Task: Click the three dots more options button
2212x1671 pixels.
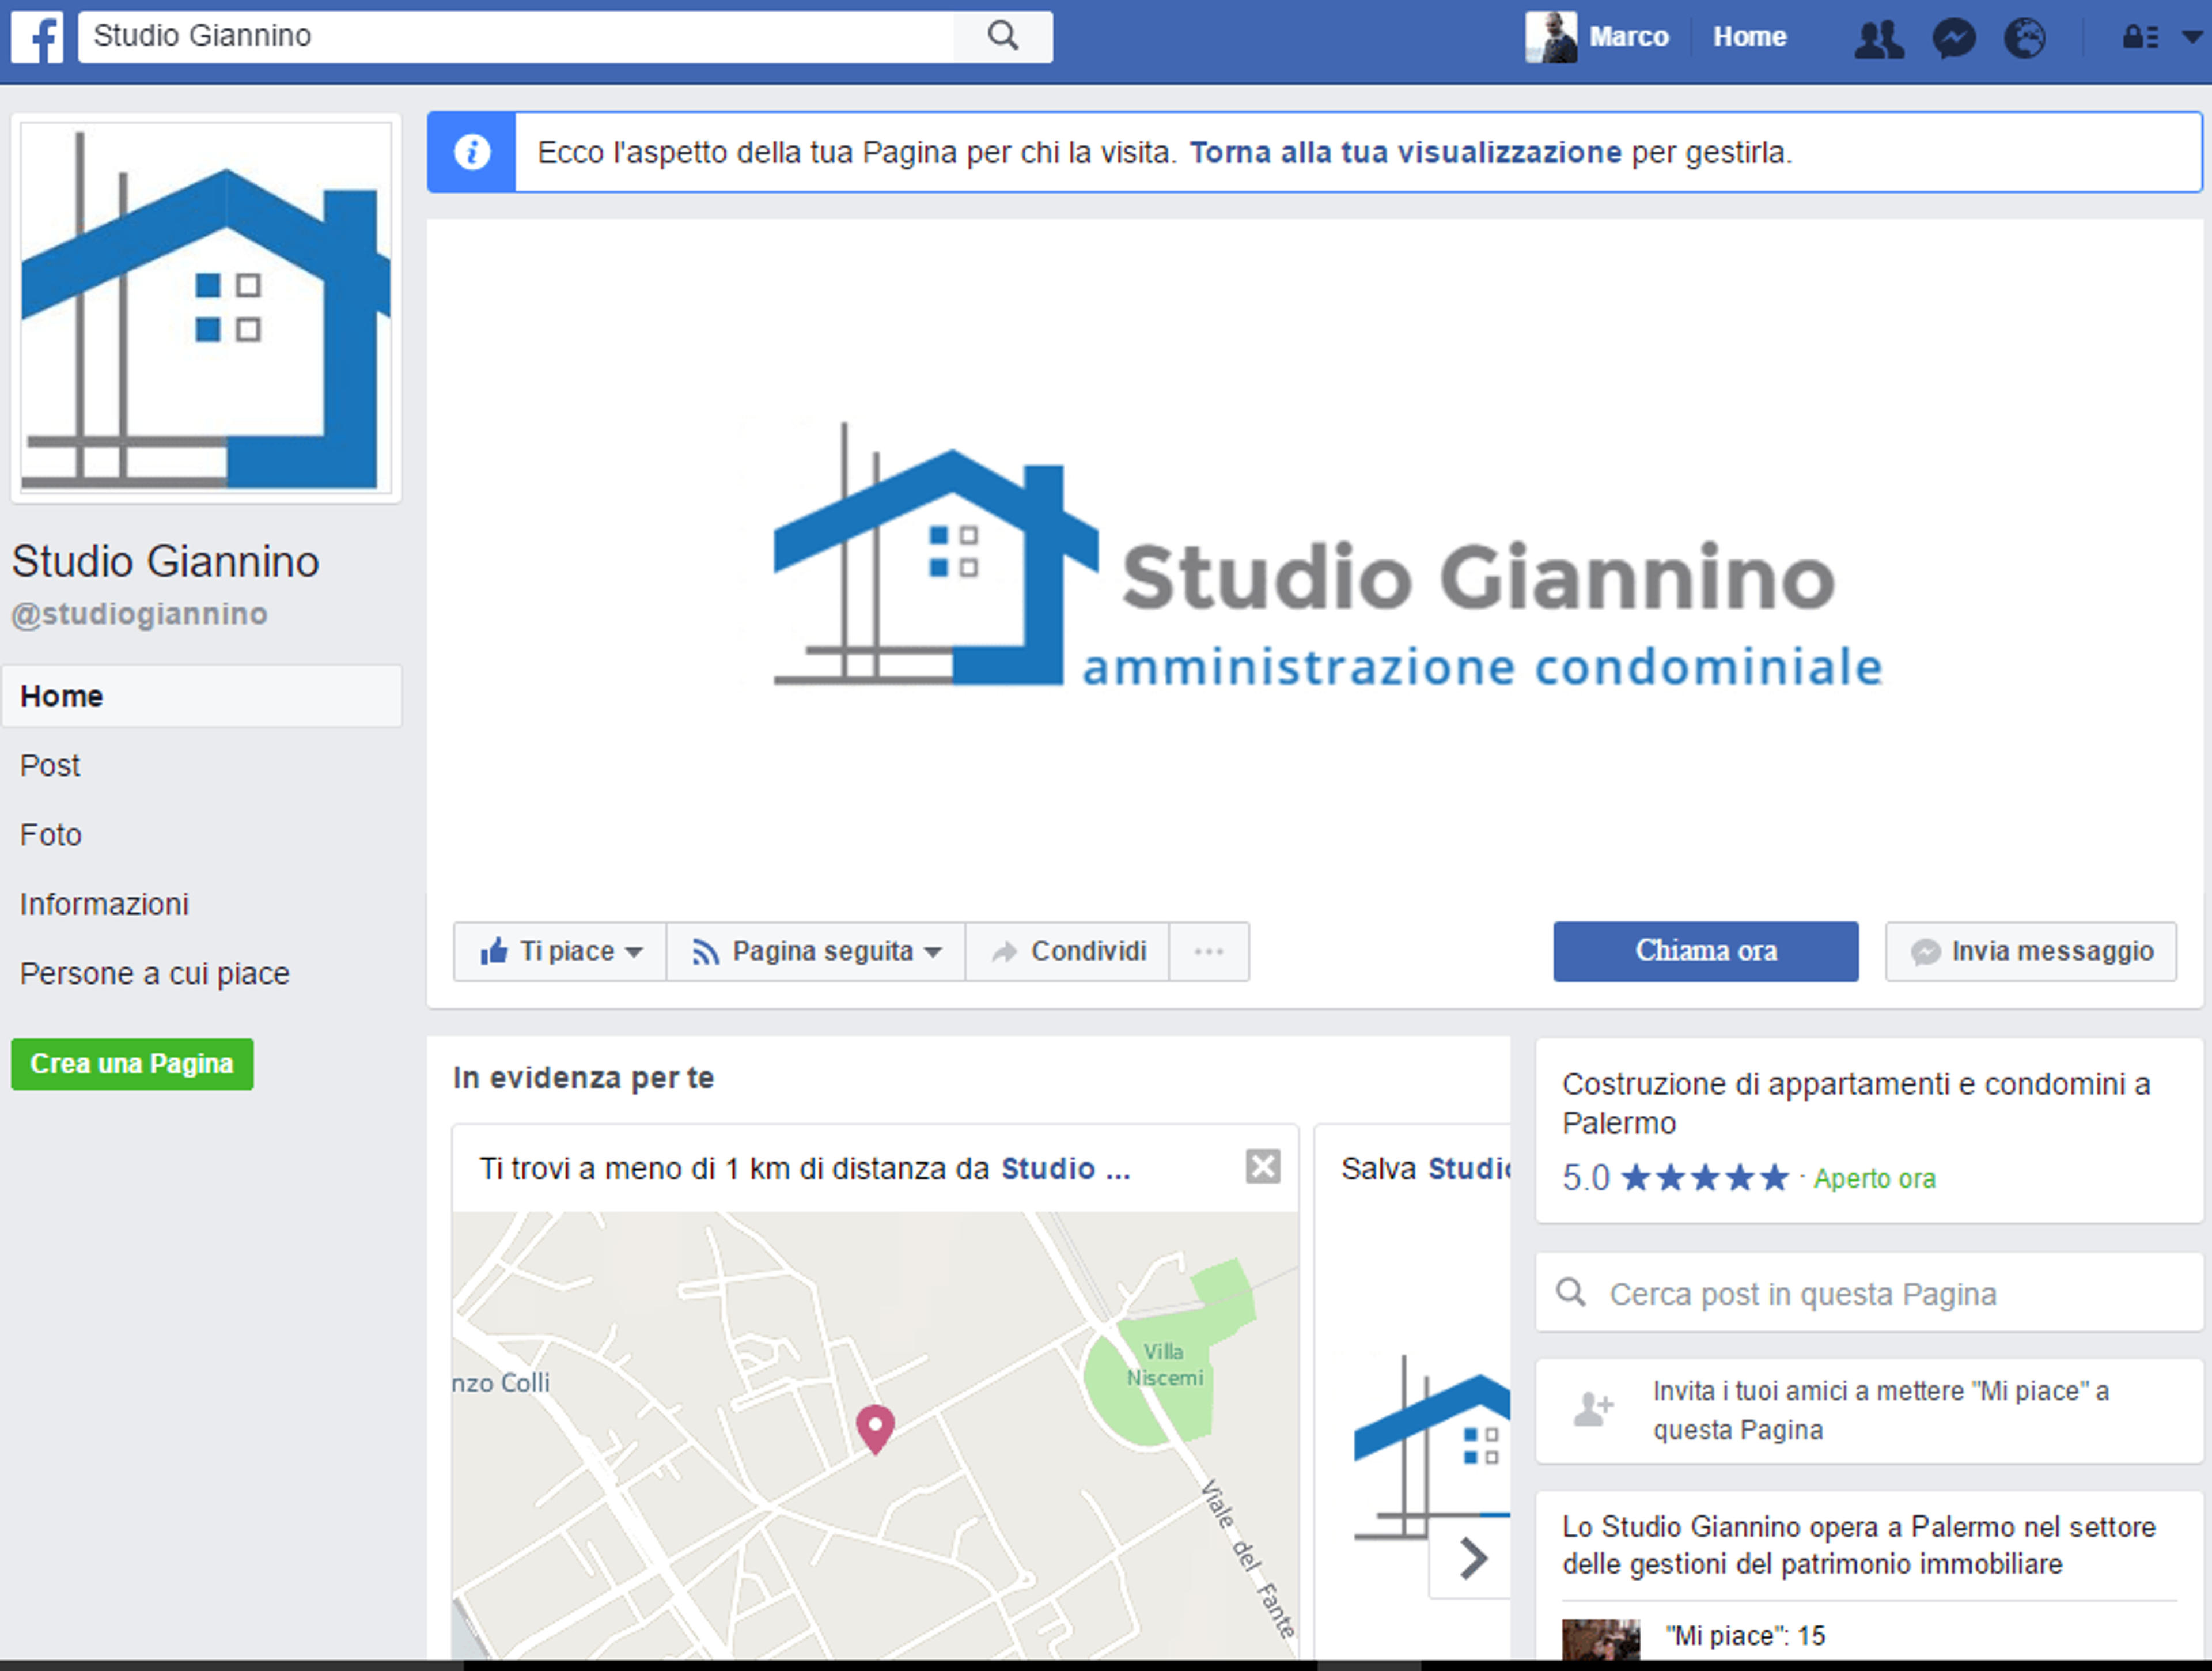Action: (1209, 951)
